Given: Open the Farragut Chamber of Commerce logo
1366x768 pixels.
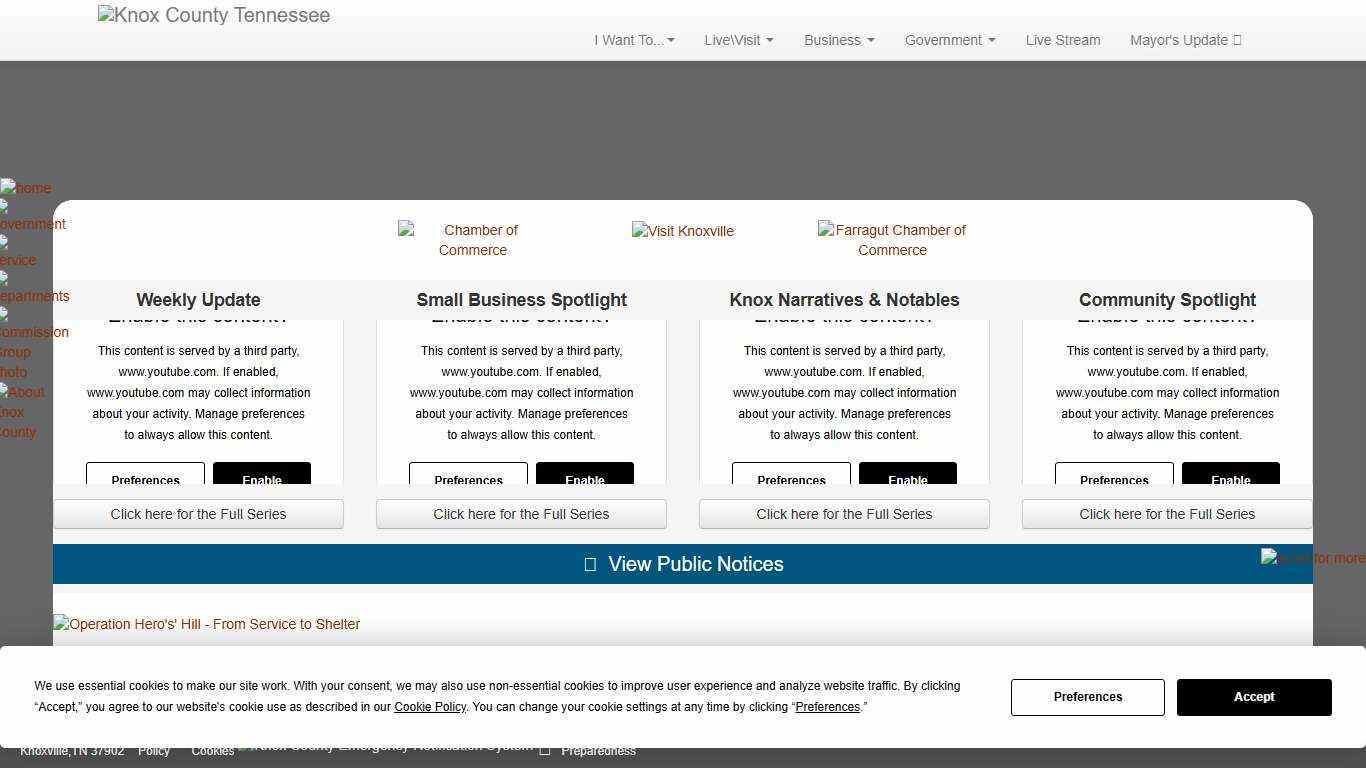Looking at the screenshot, I should coord(892,240).
